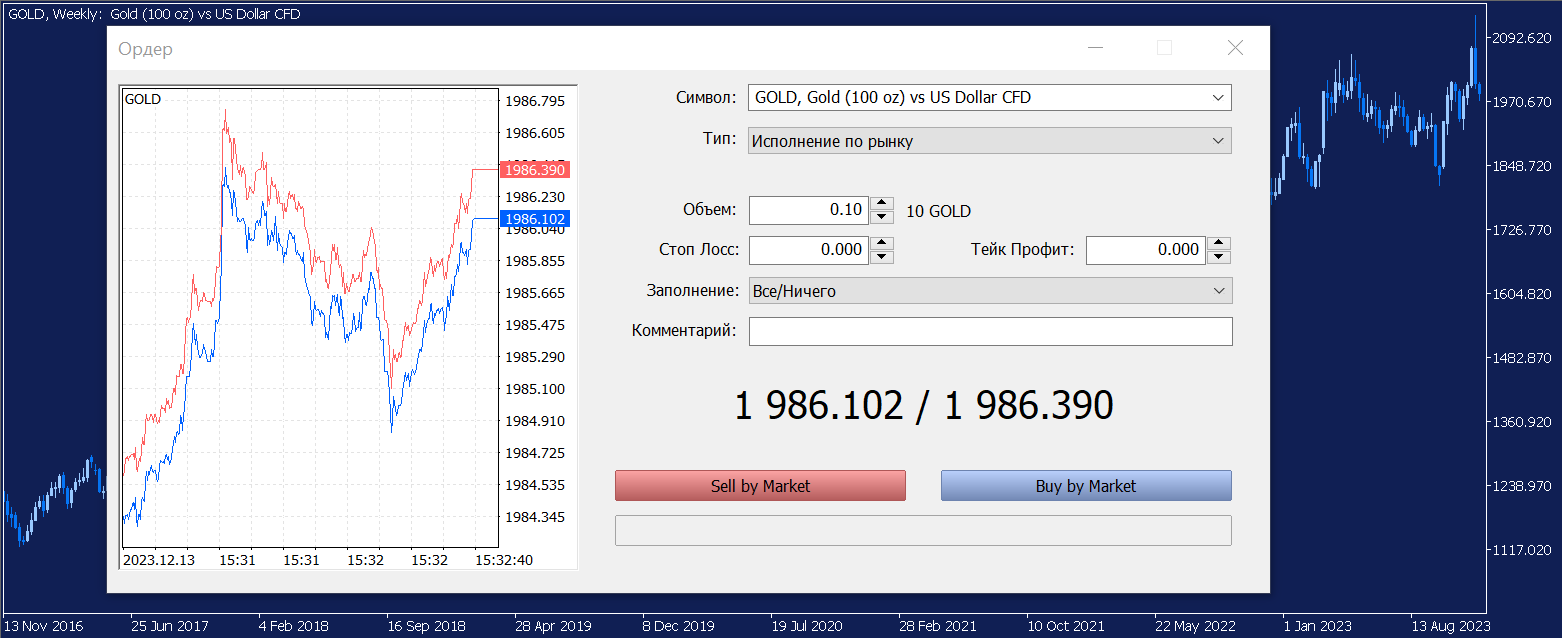Expand the Тип execution dropdown
This screenshot has width=1562, height=638.
tap(990, 141)
